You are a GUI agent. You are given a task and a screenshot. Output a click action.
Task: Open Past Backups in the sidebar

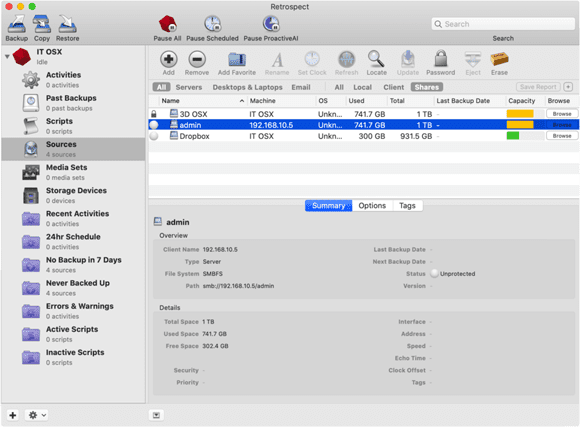pyautogui.click(x=73, y=103)
